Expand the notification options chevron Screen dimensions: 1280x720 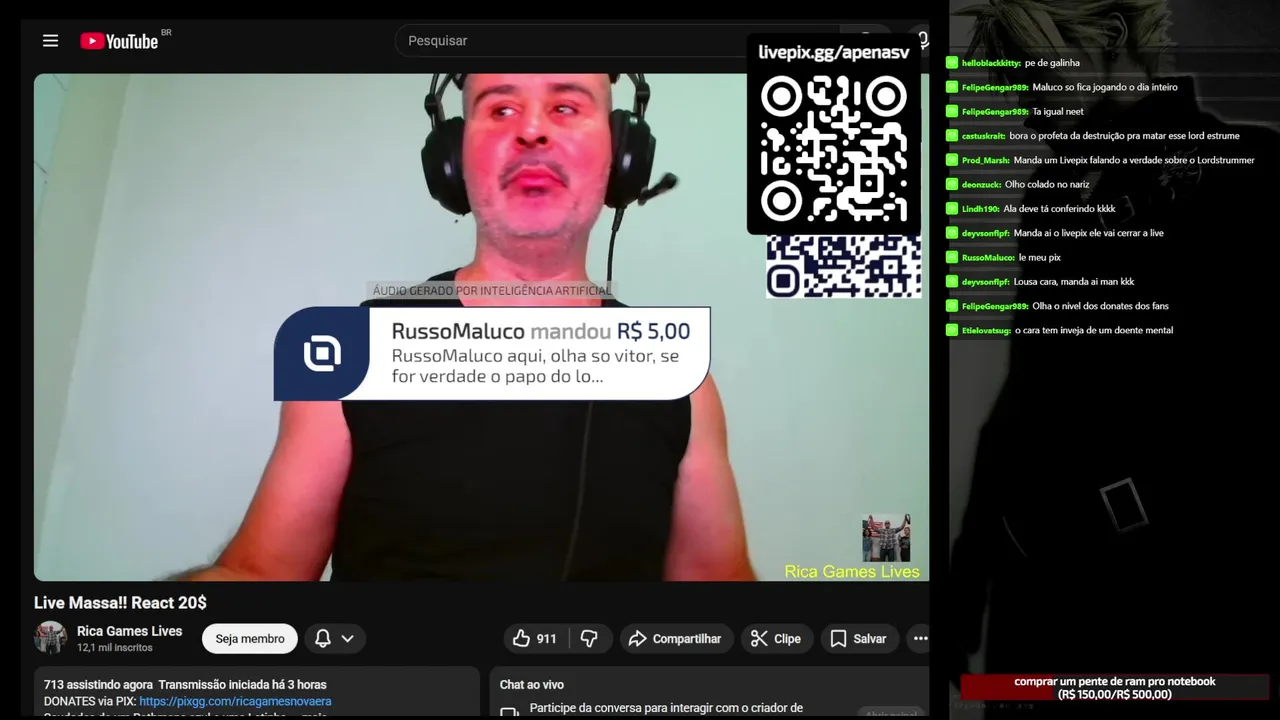tap(347, 639)
